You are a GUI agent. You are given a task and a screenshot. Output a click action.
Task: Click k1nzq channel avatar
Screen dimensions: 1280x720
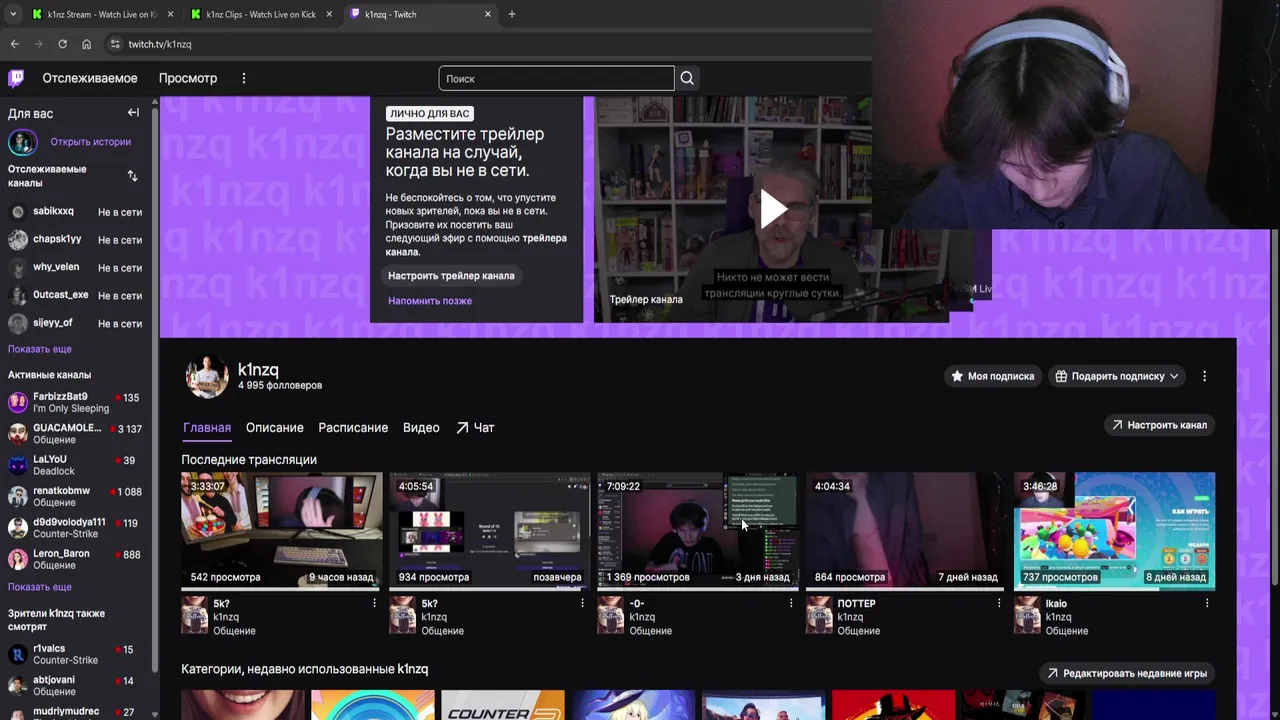coord(207,377)
